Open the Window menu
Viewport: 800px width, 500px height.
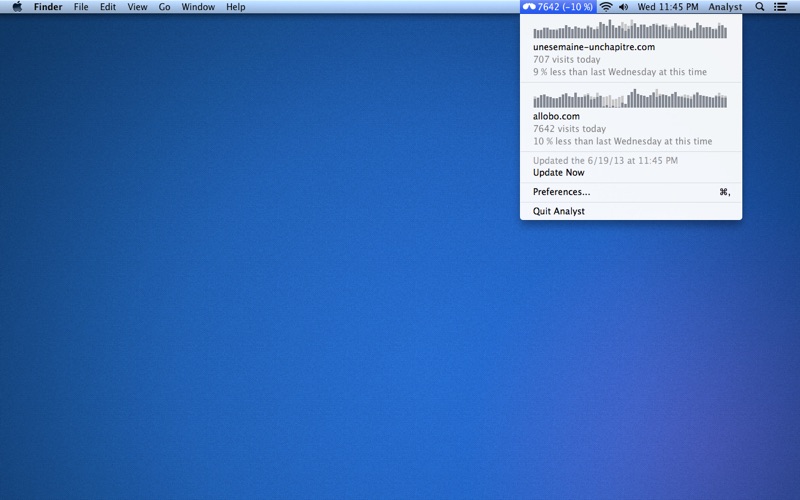coord(198,7)
